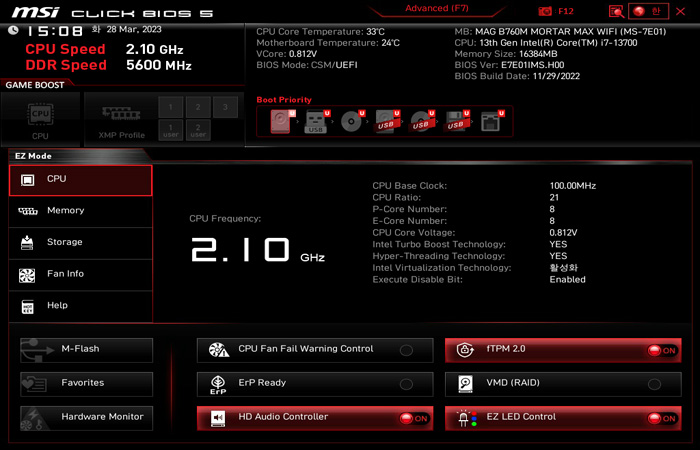Open the Storage tab

pyautogui.click(x=81, y=243)
